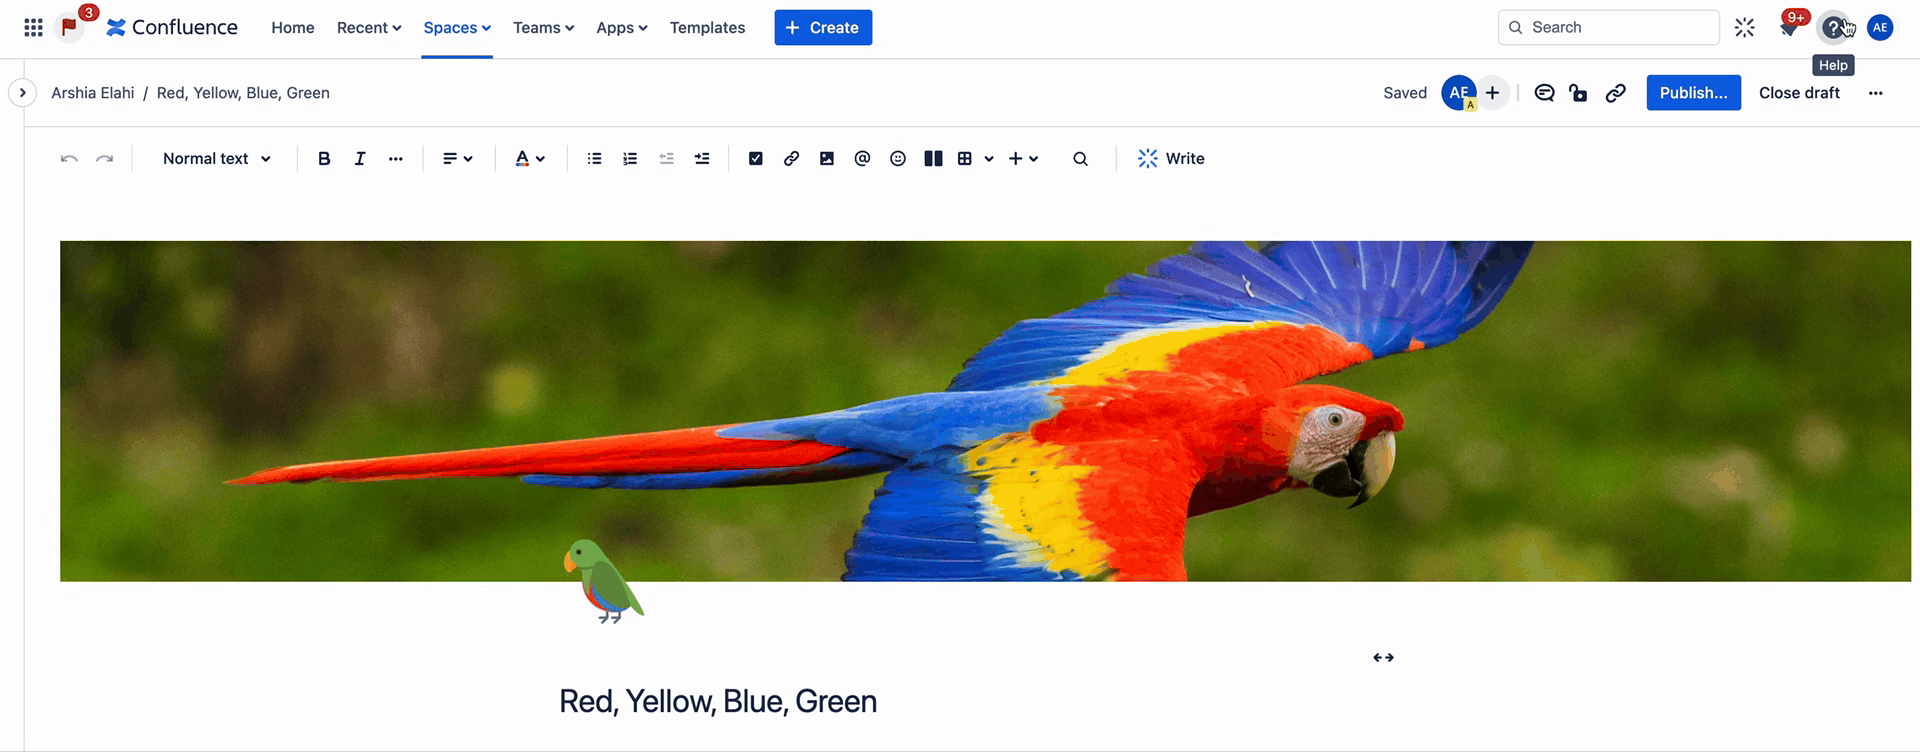Click the red flag notification icon
The height and width of the screenshot is (752, 1920).
(69, 27)
